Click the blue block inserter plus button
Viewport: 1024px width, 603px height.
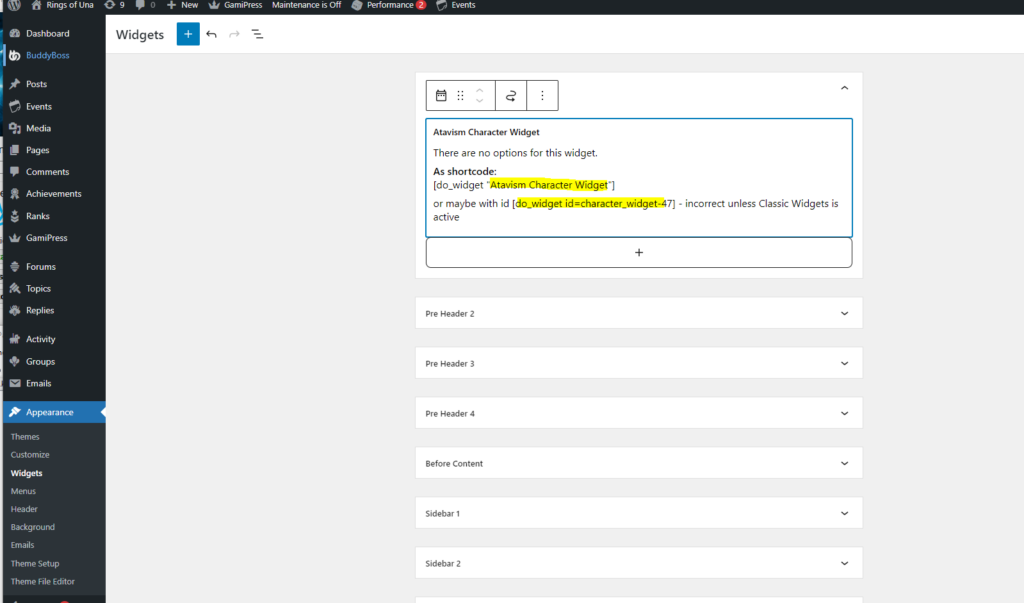(188, 34)
